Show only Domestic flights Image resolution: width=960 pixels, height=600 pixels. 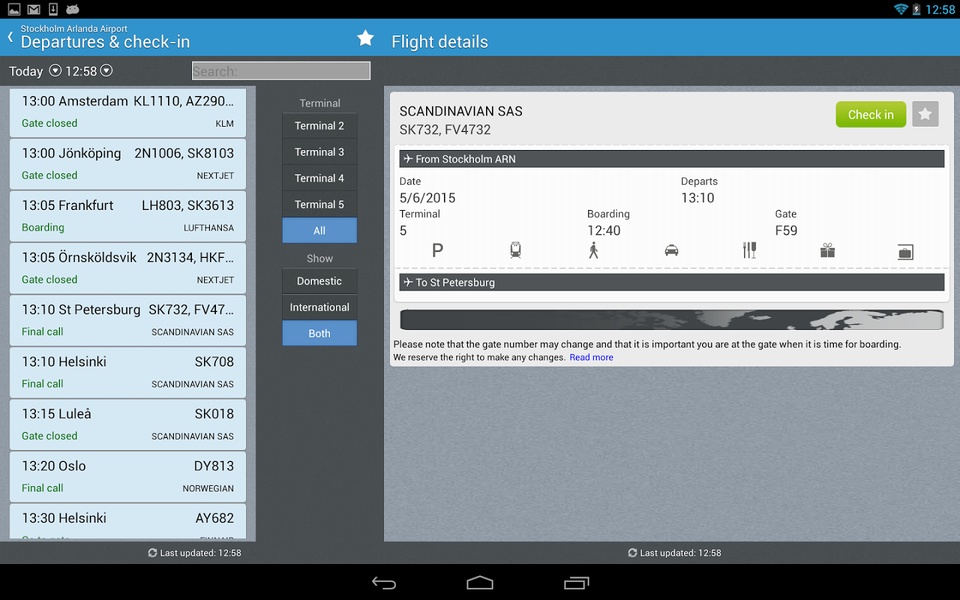coord(320,282)
